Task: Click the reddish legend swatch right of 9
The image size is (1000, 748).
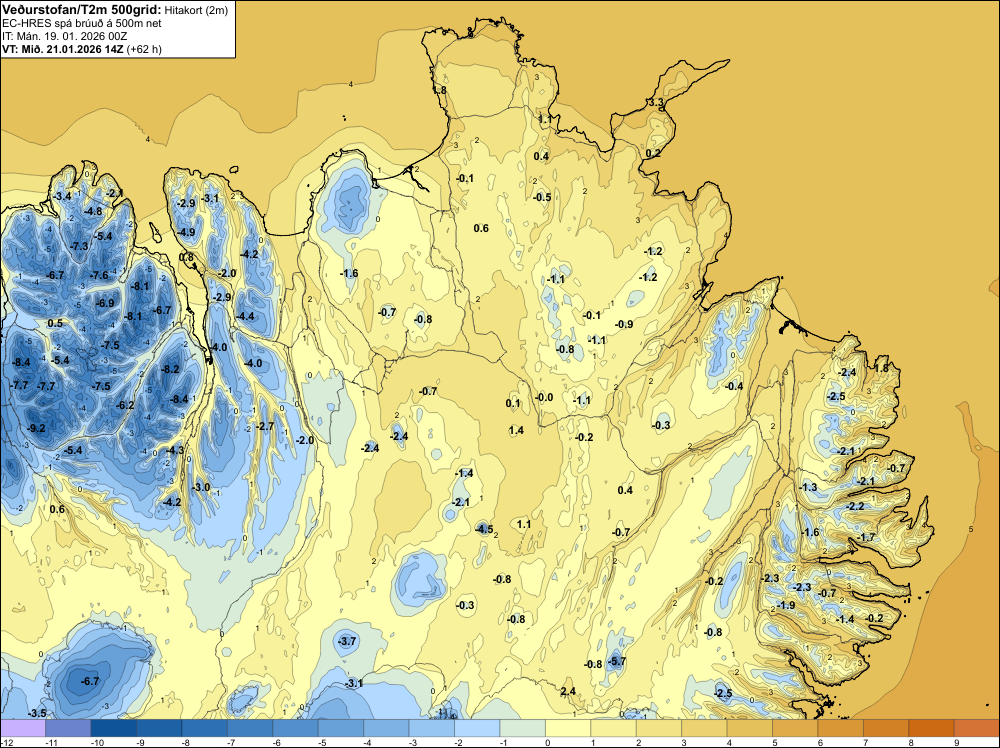Action: coord(977,728)
